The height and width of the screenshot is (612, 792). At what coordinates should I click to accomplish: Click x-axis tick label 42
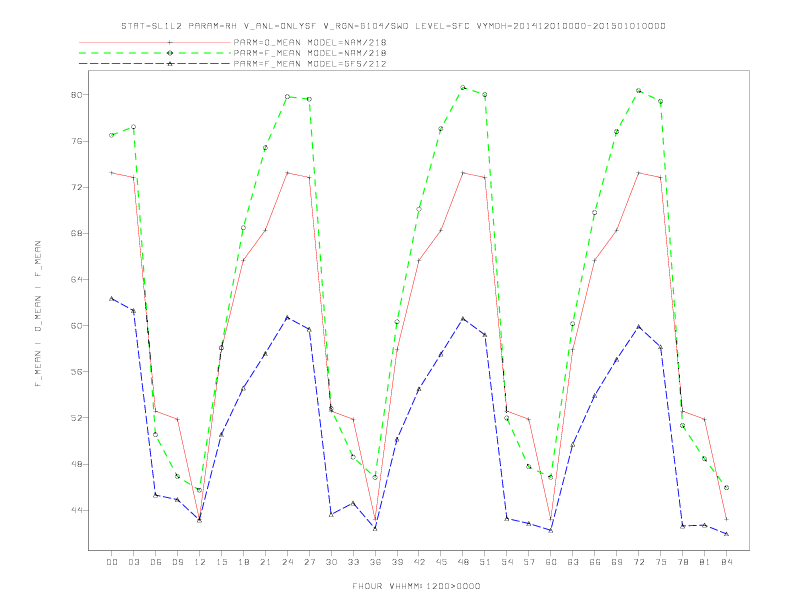[x=419, y=562]
